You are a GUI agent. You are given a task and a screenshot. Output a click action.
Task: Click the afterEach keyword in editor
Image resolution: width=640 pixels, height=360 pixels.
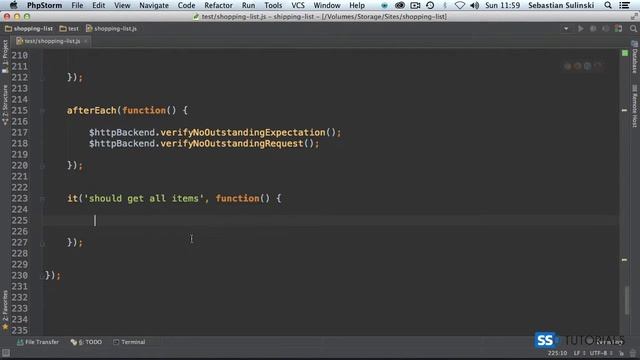(91, 111)
